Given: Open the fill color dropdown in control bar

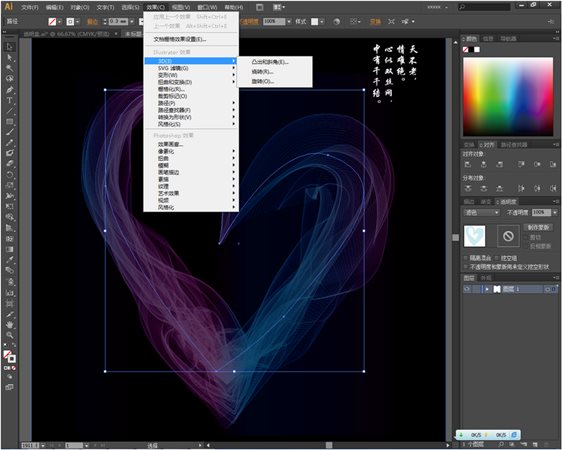Looking at the screenshot, I should pyautogui.click(x=59, y=21).
